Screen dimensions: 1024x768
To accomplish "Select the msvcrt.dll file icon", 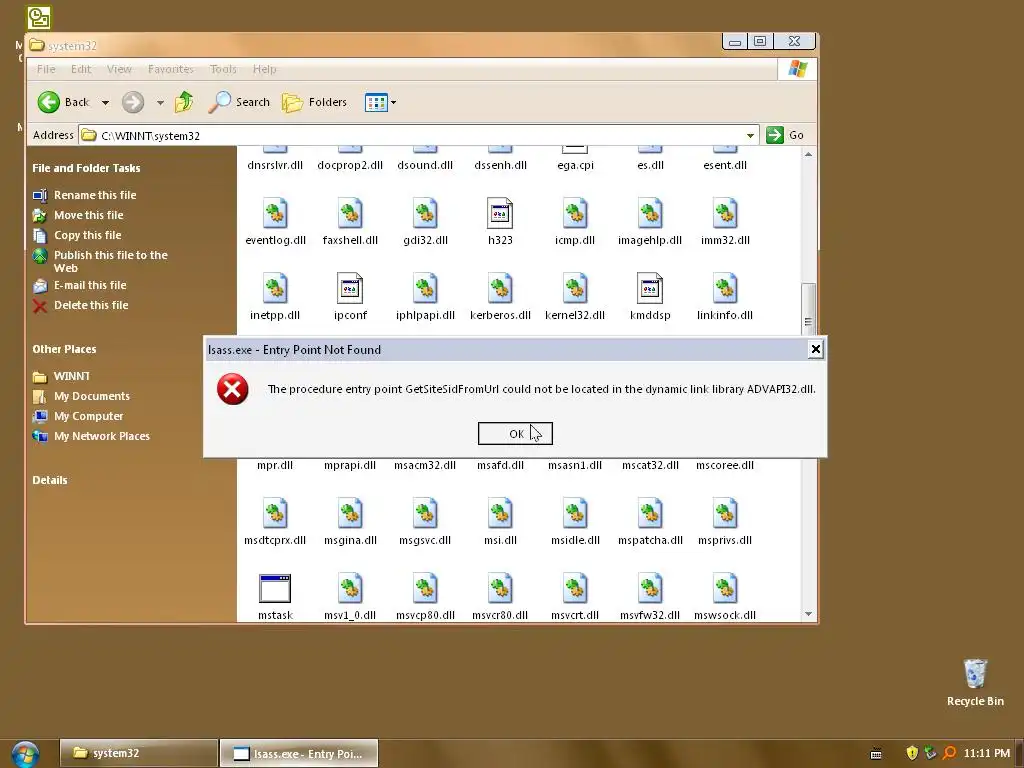I will pos(575,588).
